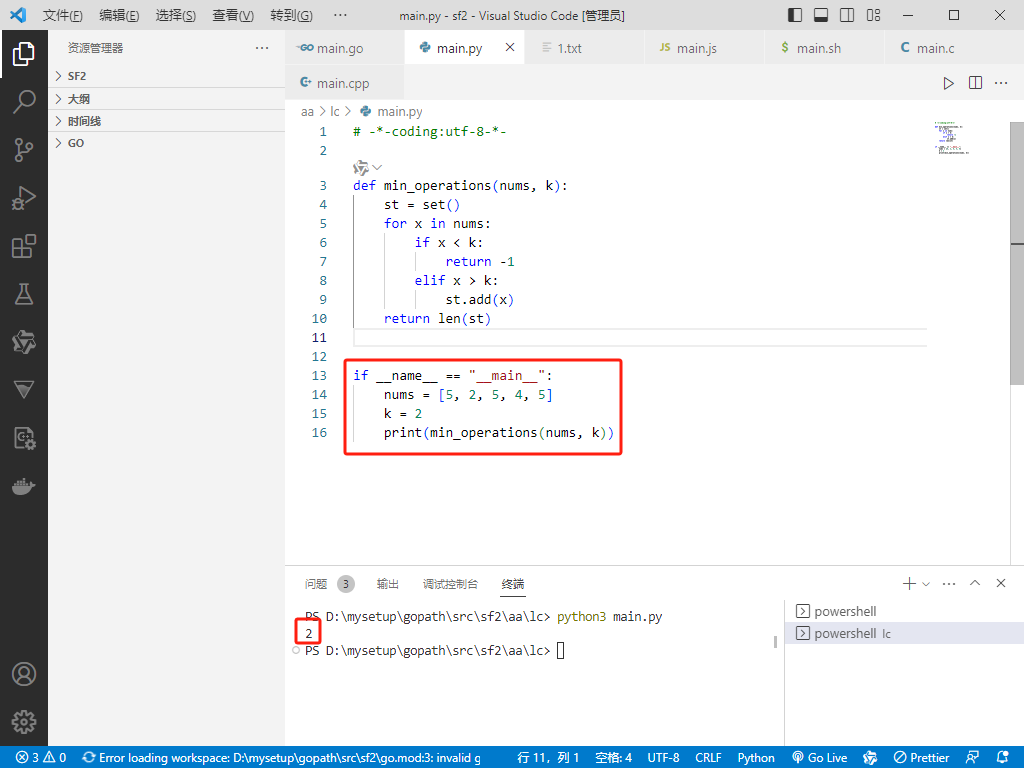Create a new terminal with plus icon
Viewport: 1024px width, 768px height.
point(909,583)
